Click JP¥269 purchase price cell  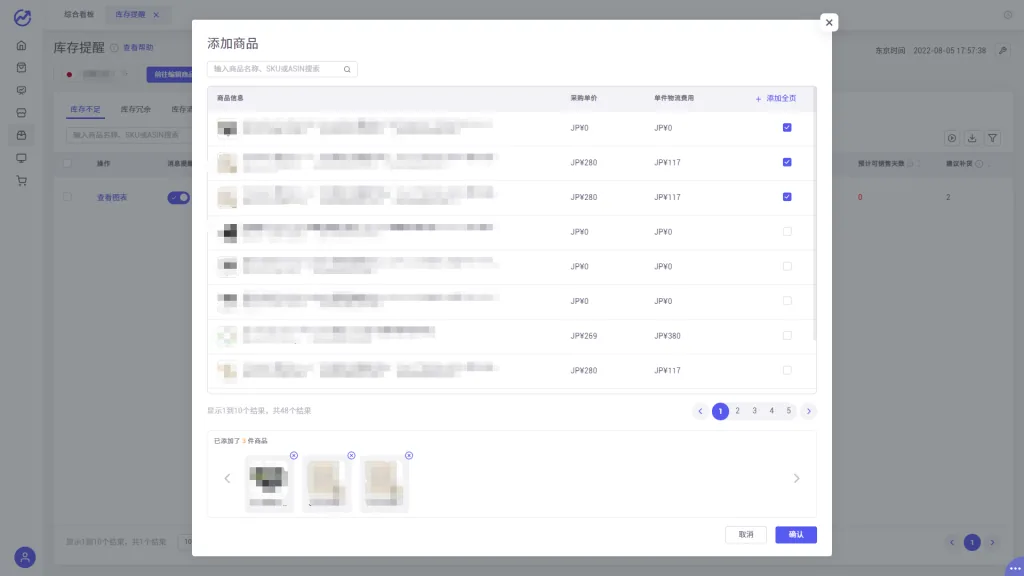click(584, 336)
